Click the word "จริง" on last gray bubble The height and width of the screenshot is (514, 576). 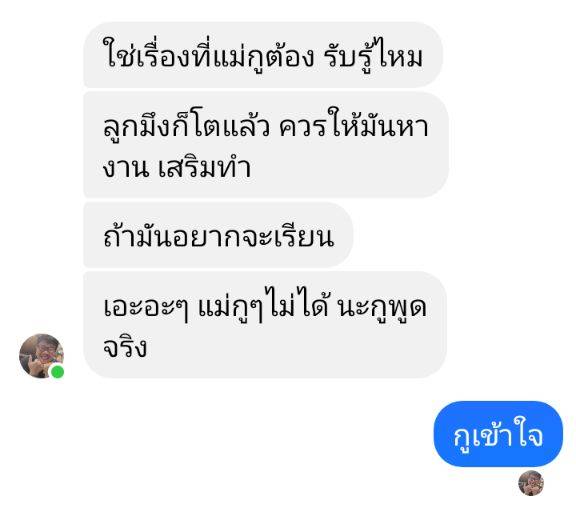[125, 345]
